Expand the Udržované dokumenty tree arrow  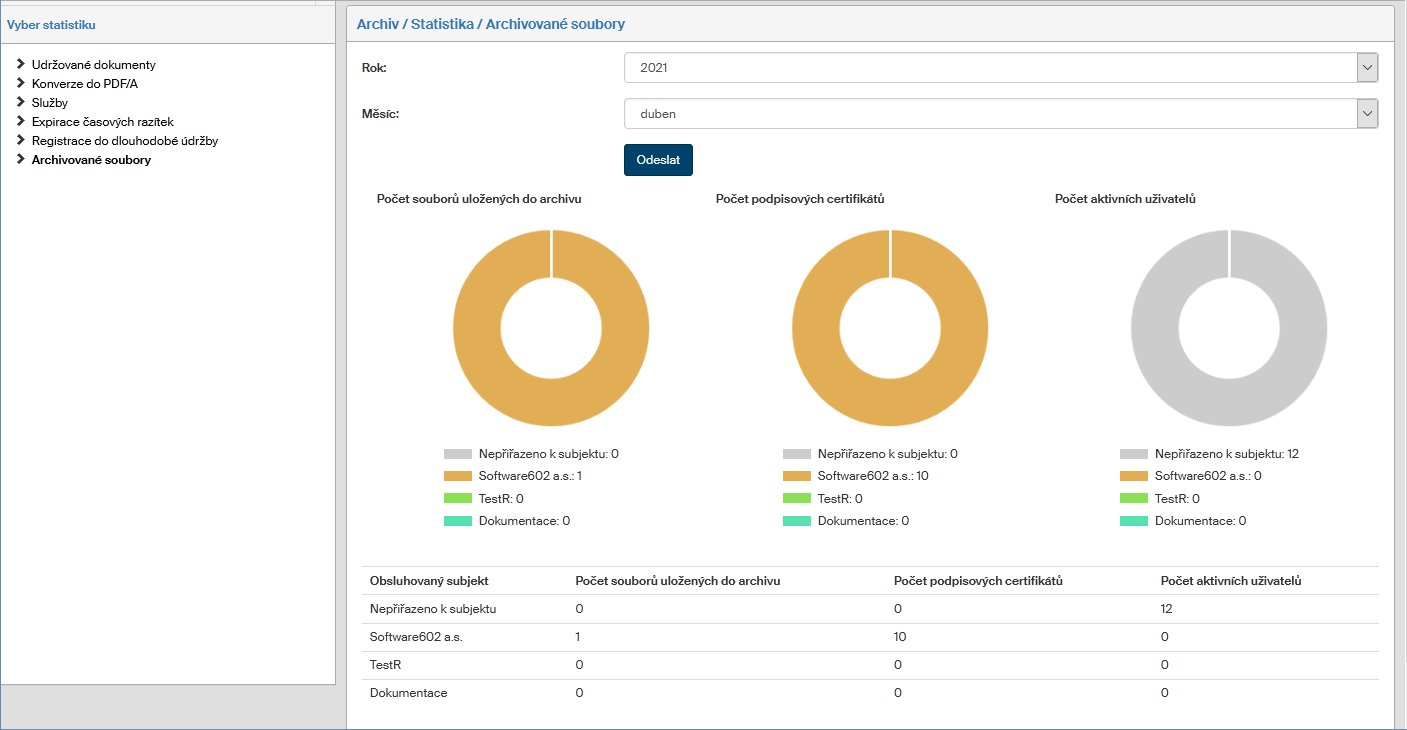click(21, 64)
